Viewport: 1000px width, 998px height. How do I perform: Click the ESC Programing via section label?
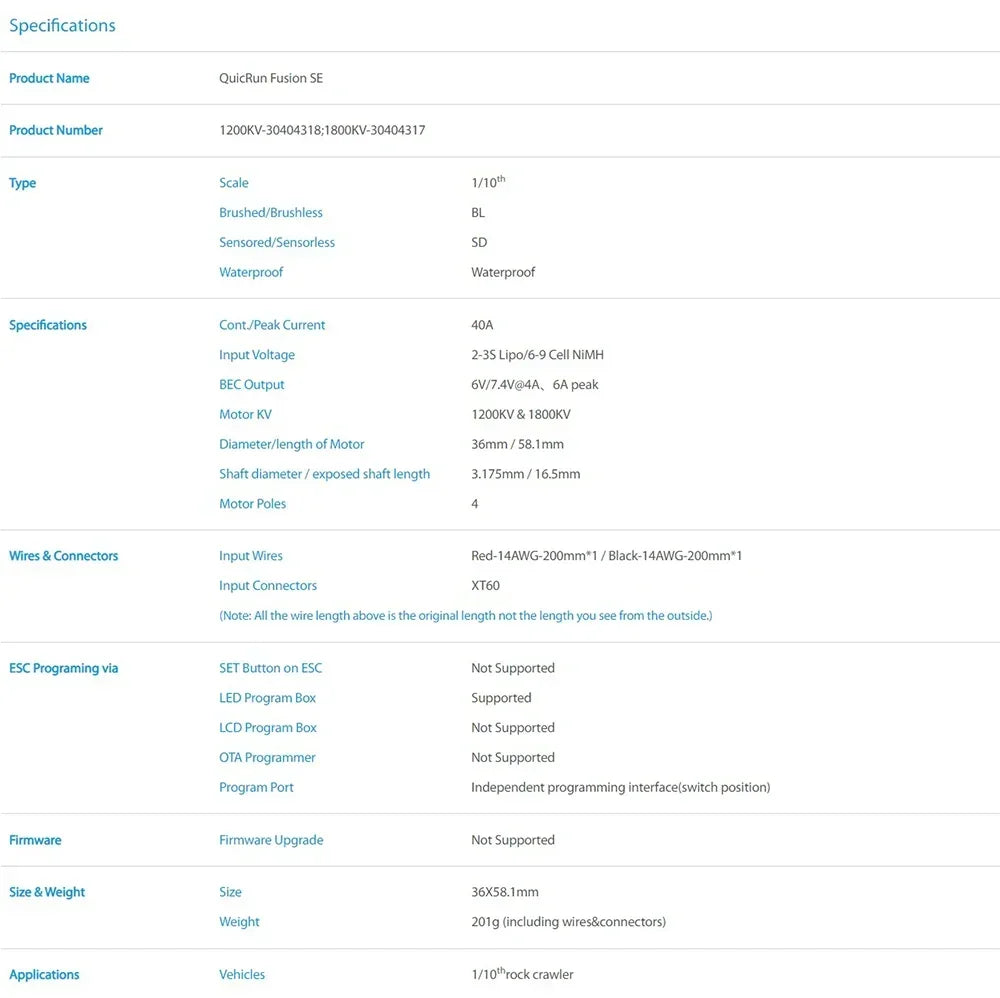[64, 668]
